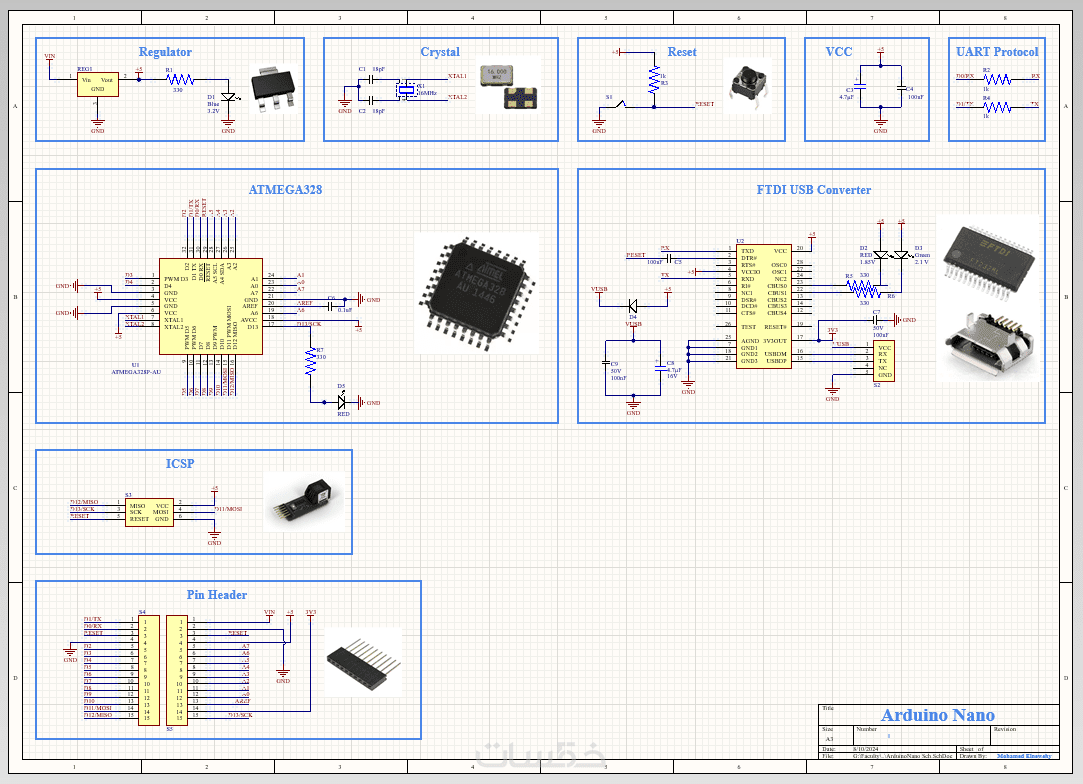Select the ICSP block title
The image size is (1083, 784).
click(x=180, y=463)
